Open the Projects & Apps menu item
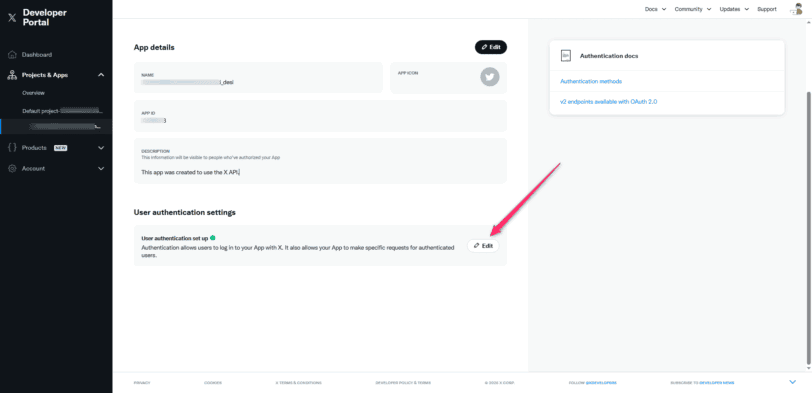 coord(45,75)
